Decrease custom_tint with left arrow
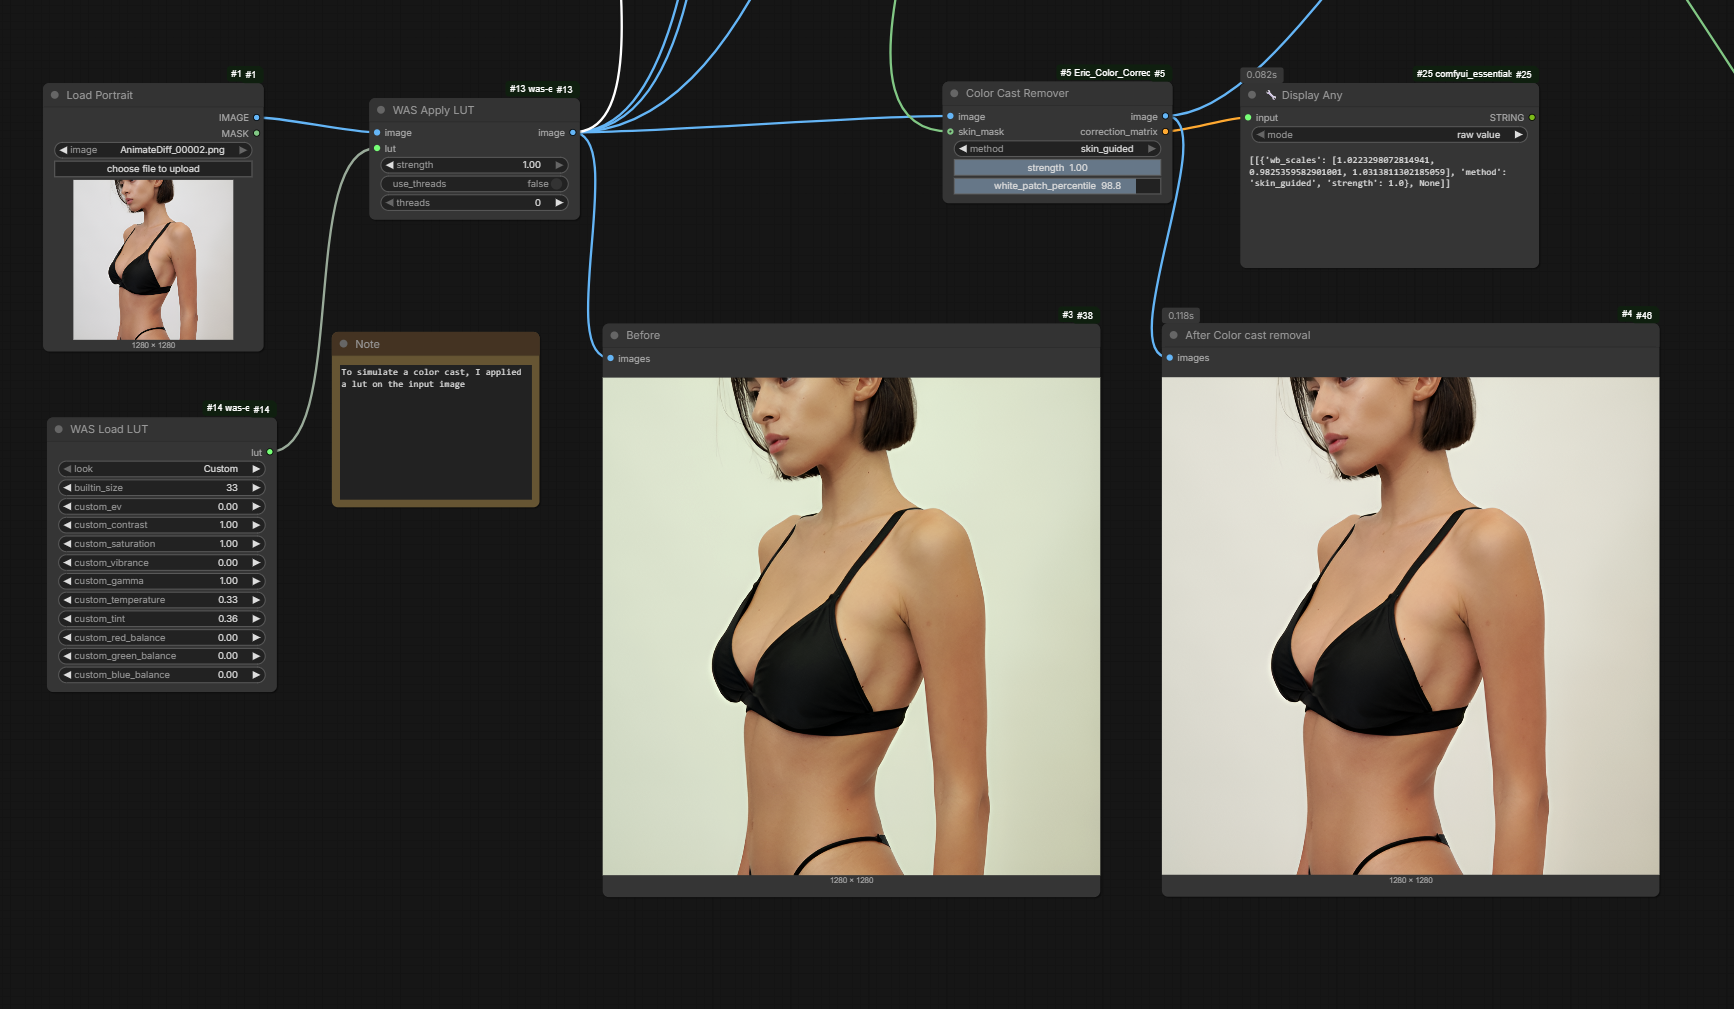 pyautogui.click(x=67, y=619)
